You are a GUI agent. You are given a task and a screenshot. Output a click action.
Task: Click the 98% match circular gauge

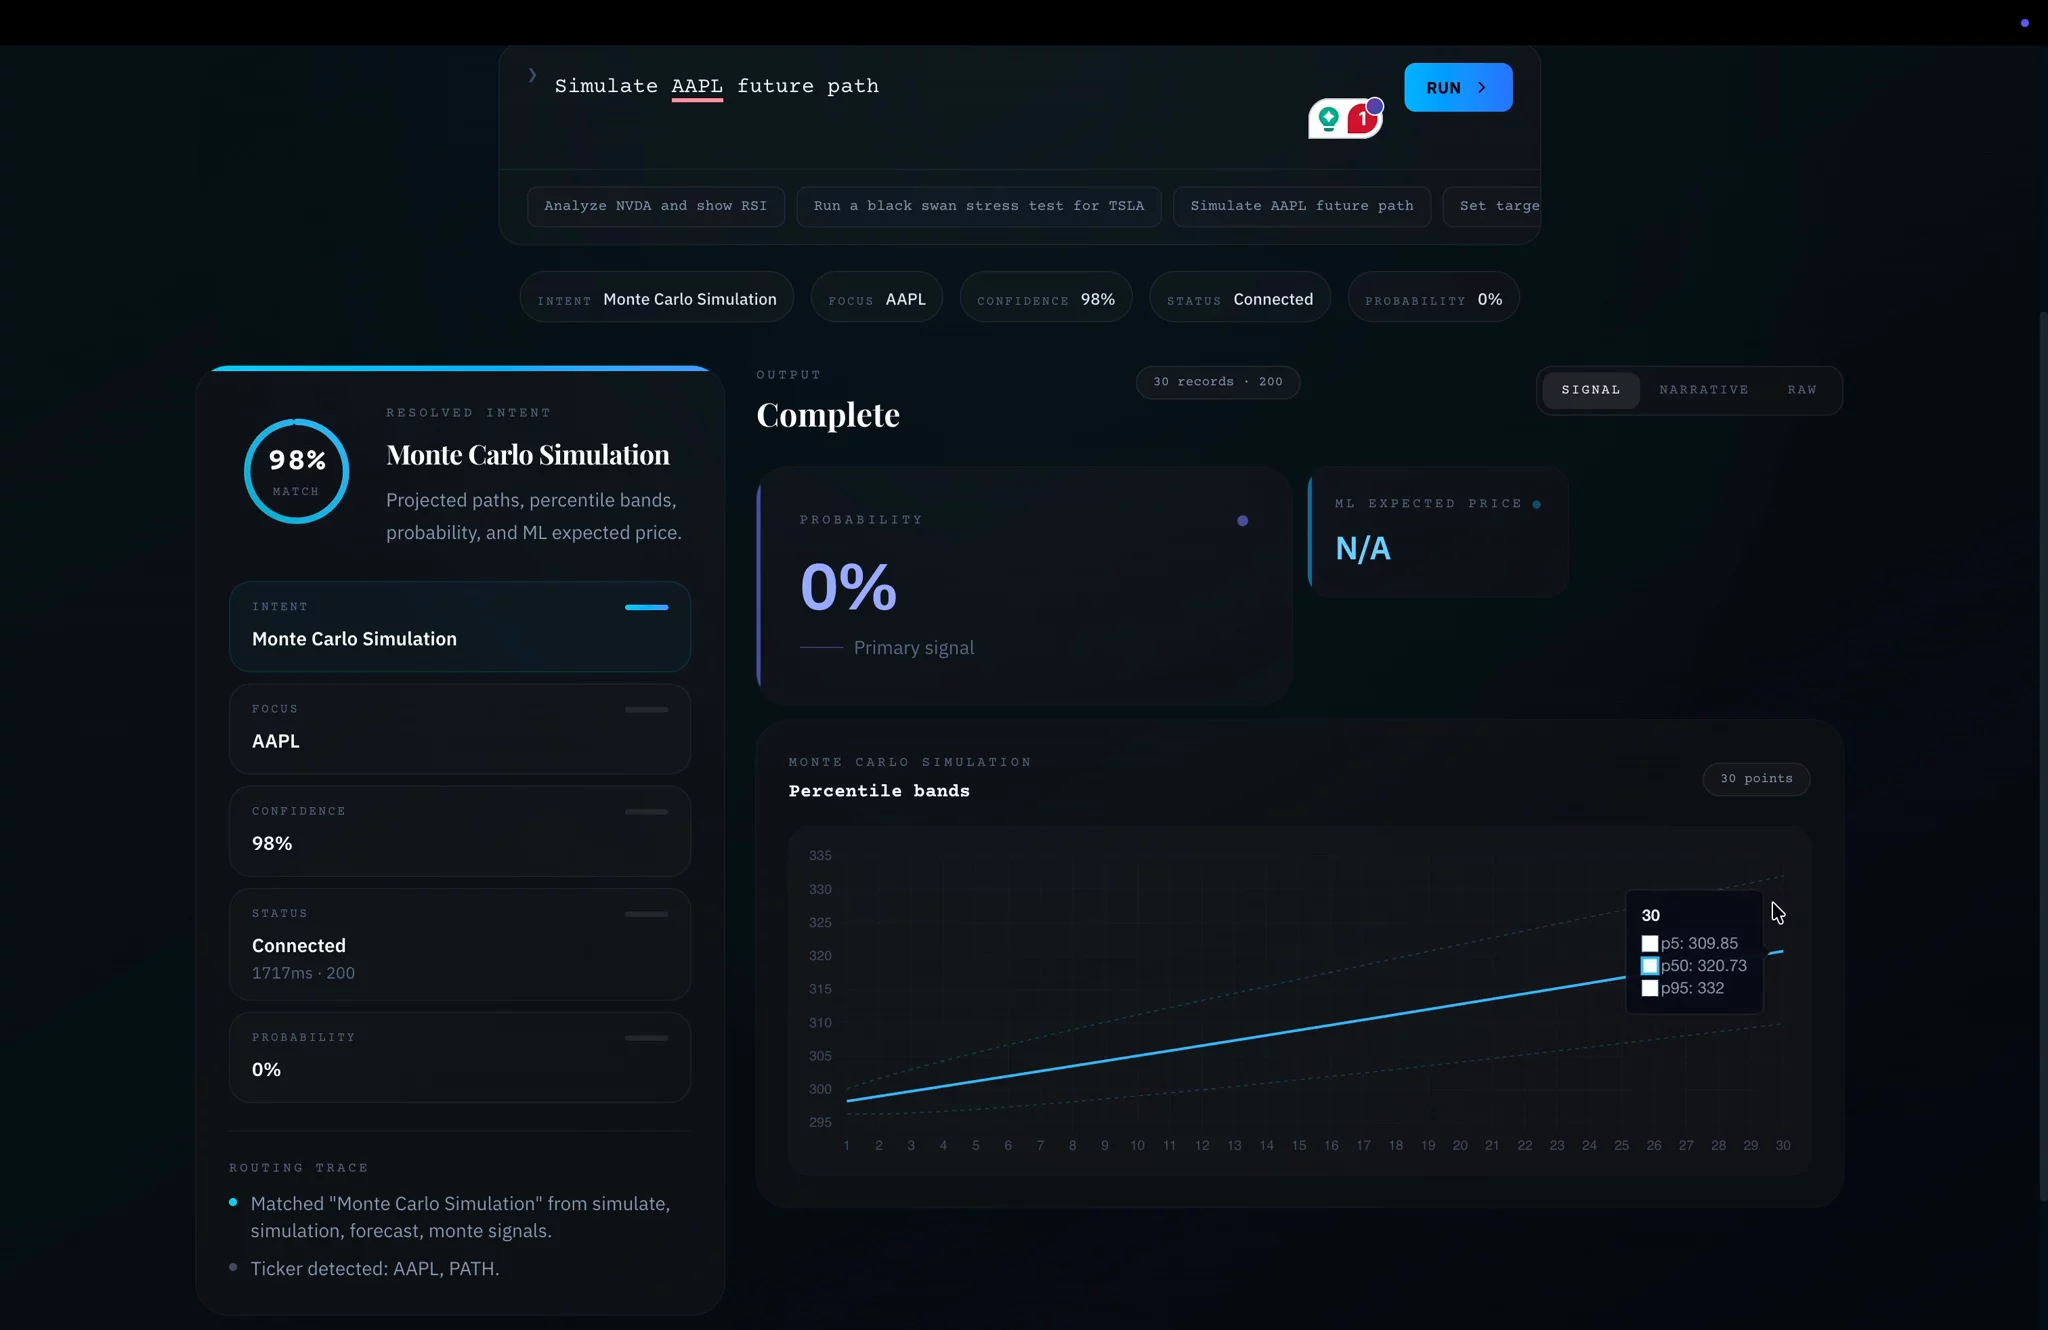click(x=296, y=470)
